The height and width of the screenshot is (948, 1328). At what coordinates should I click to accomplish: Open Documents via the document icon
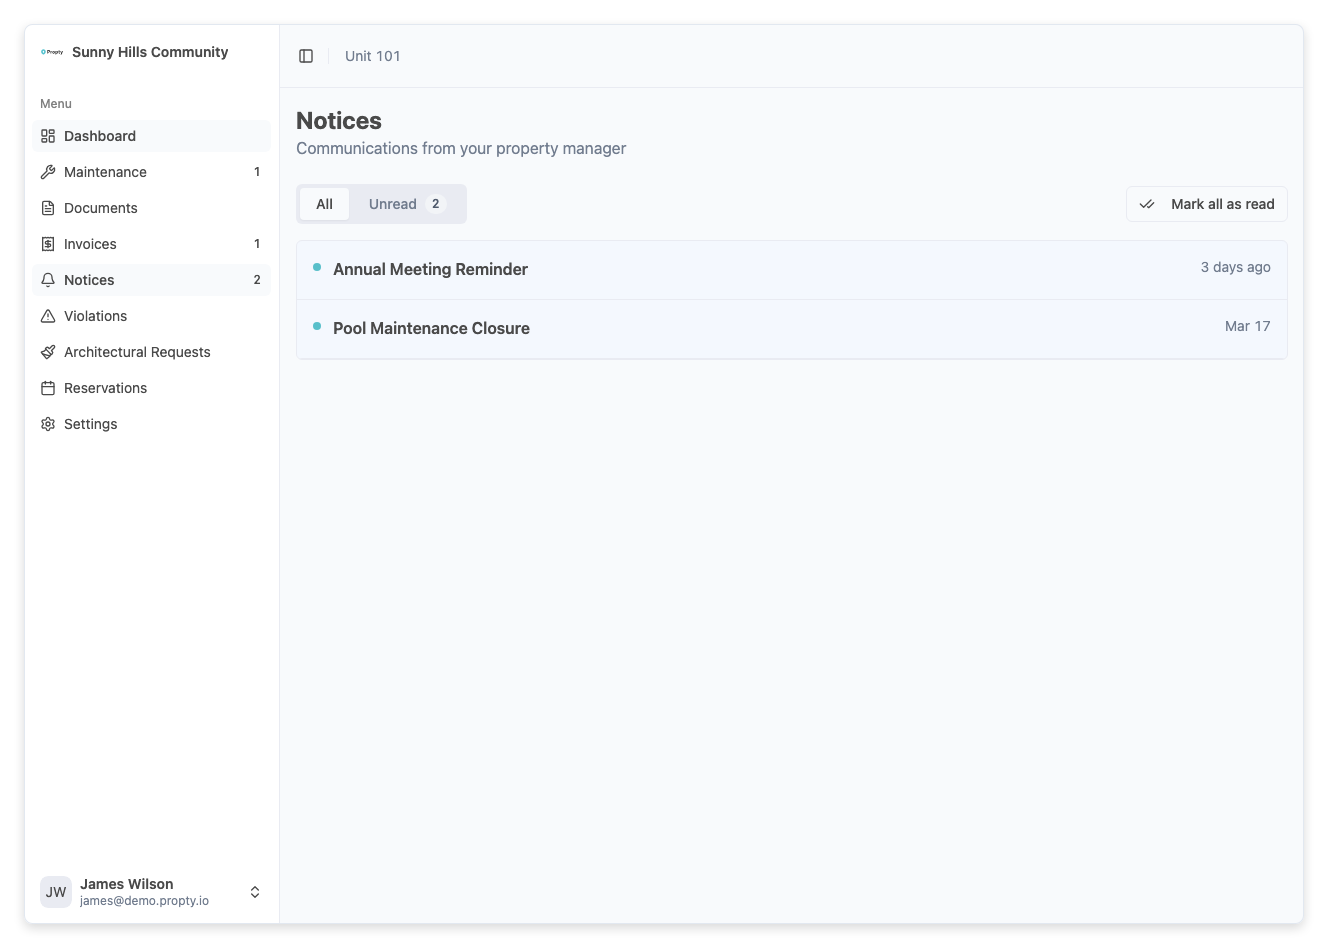point(48,207)
